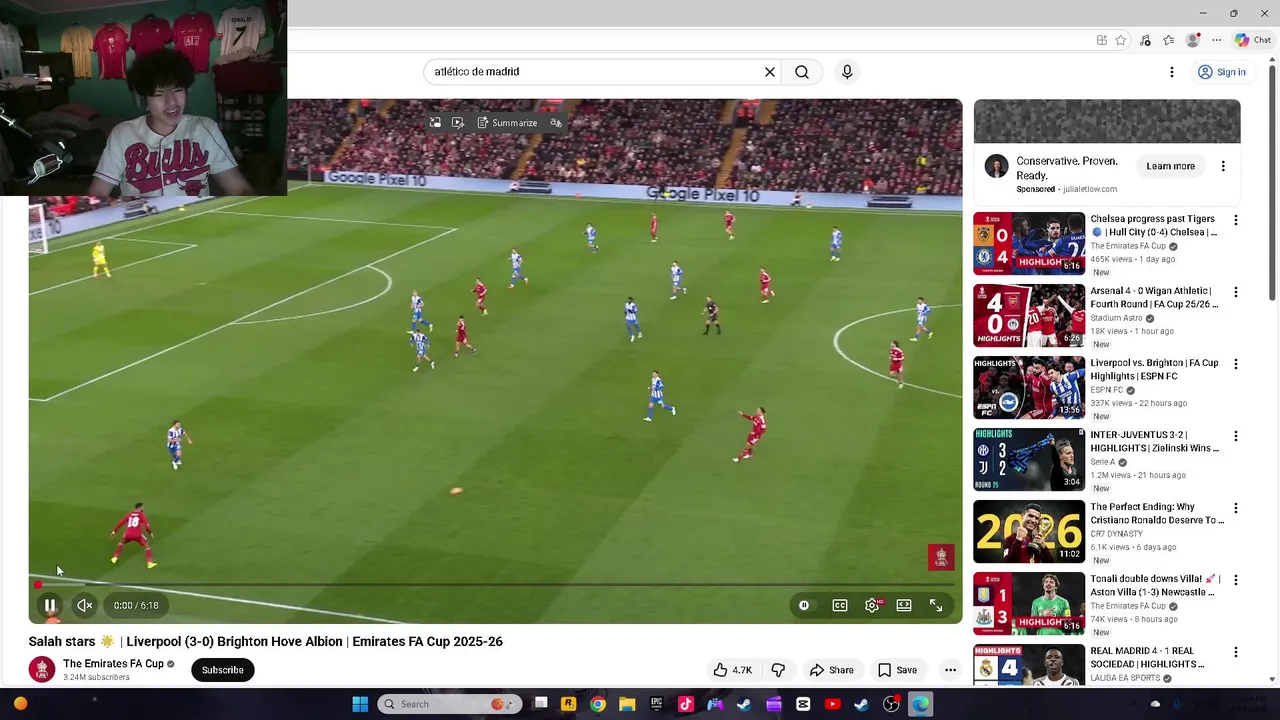
Task: Click the picture-in-picture overlay icon on video
Action: point(435,123)
